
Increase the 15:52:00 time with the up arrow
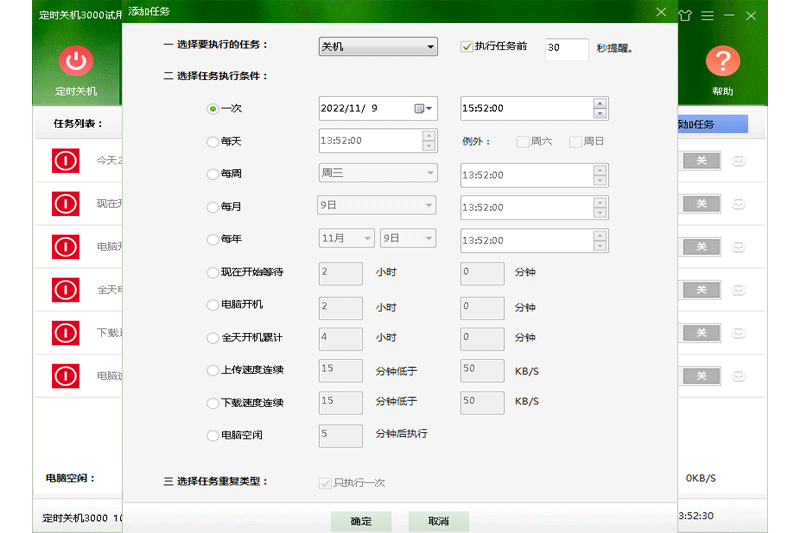[600, 104]
